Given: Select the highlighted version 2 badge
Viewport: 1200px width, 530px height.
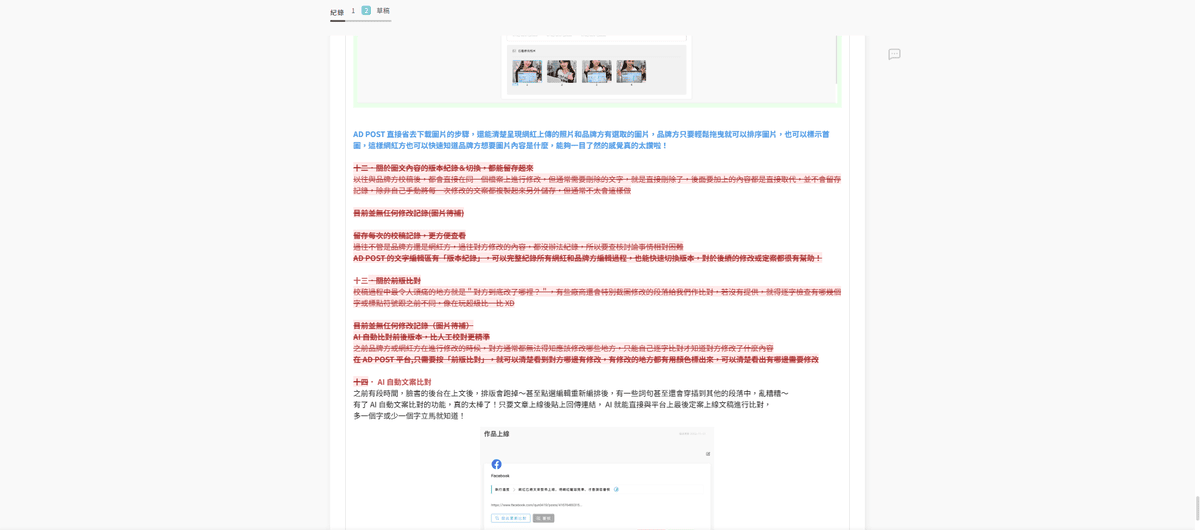Looking at the screenshot, I should tap(366, 11).
